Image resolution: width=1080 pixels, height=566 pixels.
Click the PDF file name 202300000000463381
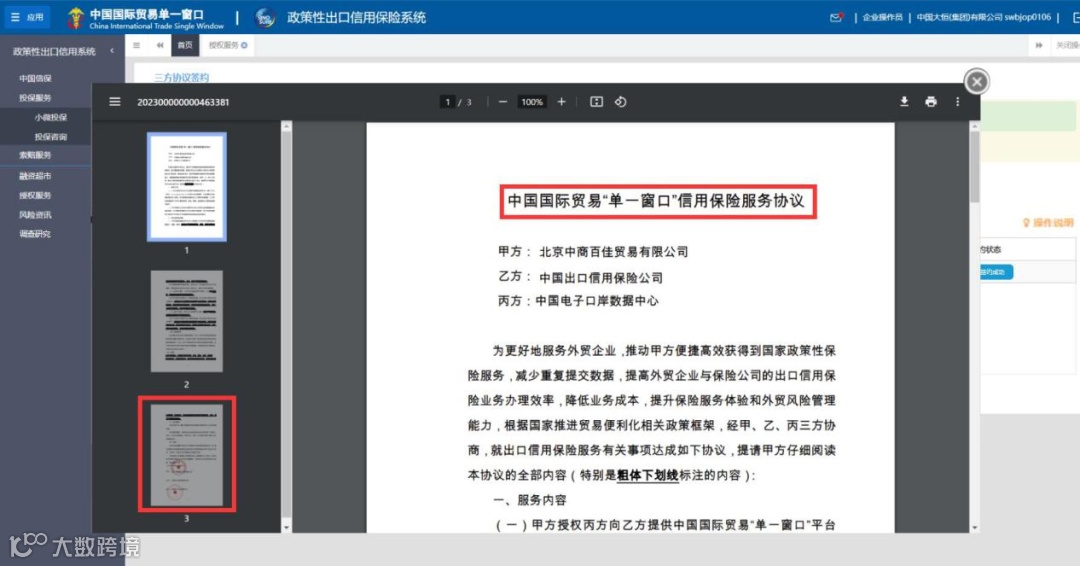click(183, 102)
